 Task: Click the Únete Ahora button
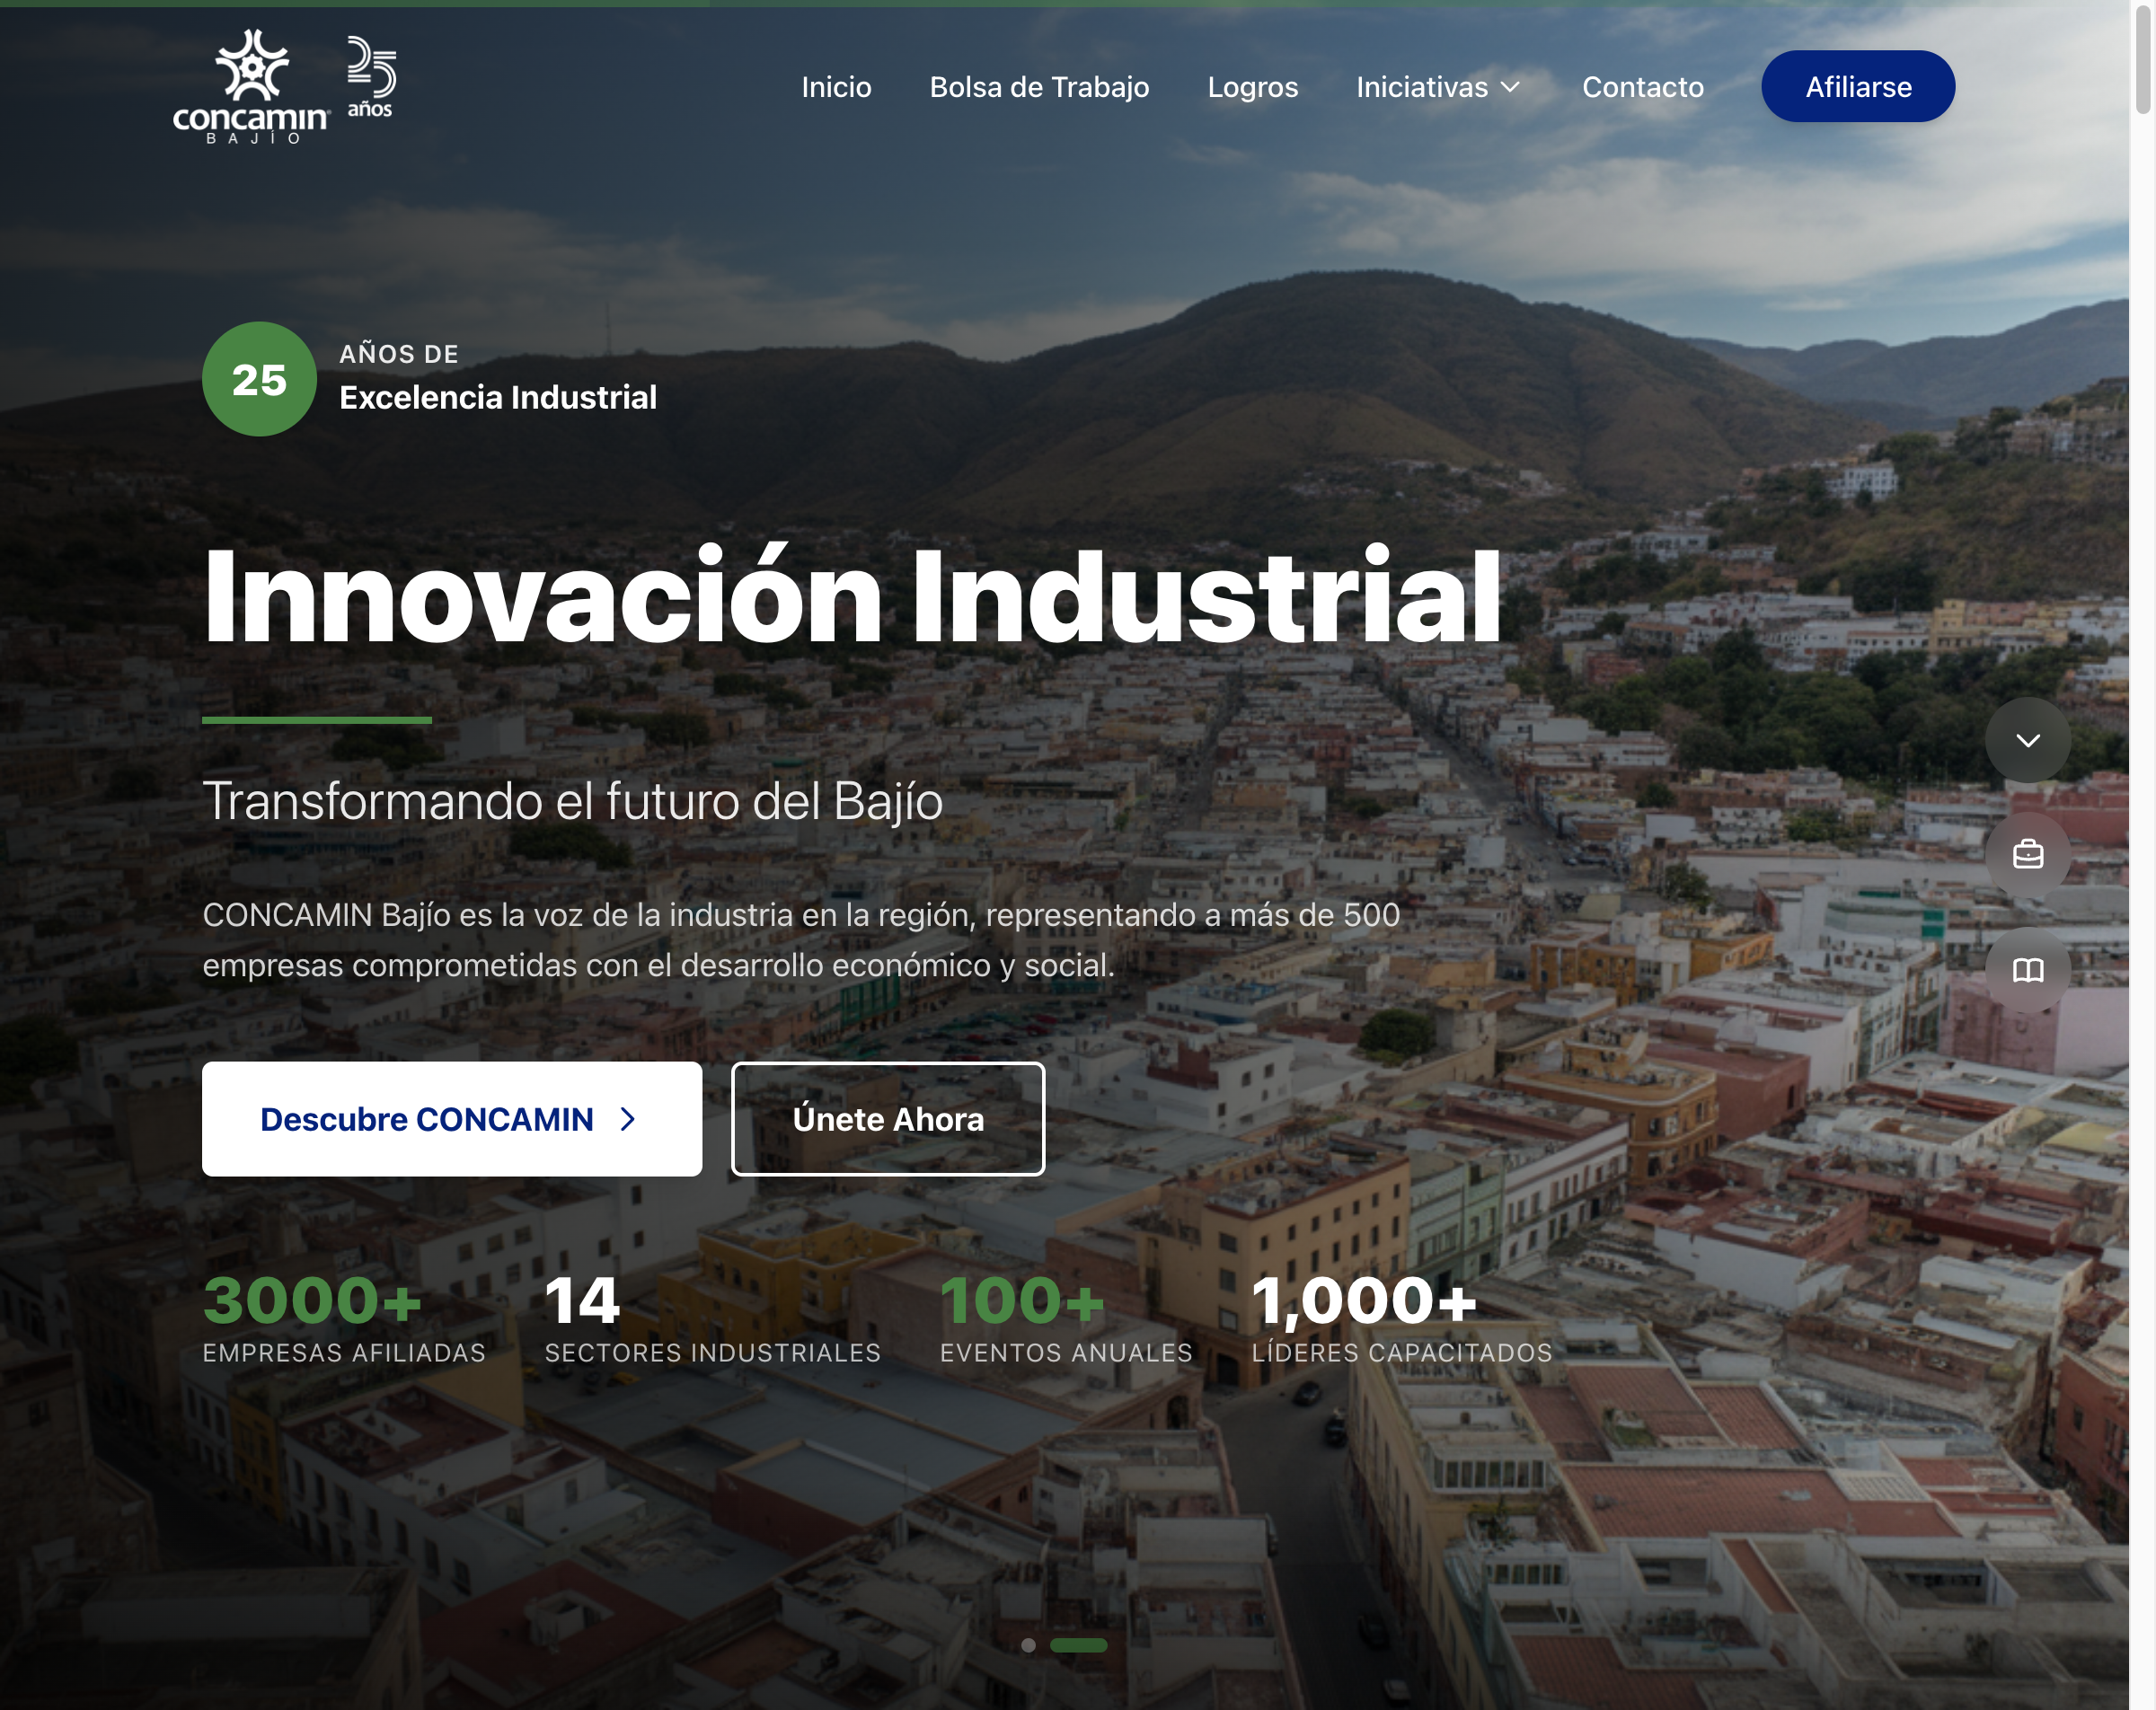click(x=887, y=1119)
